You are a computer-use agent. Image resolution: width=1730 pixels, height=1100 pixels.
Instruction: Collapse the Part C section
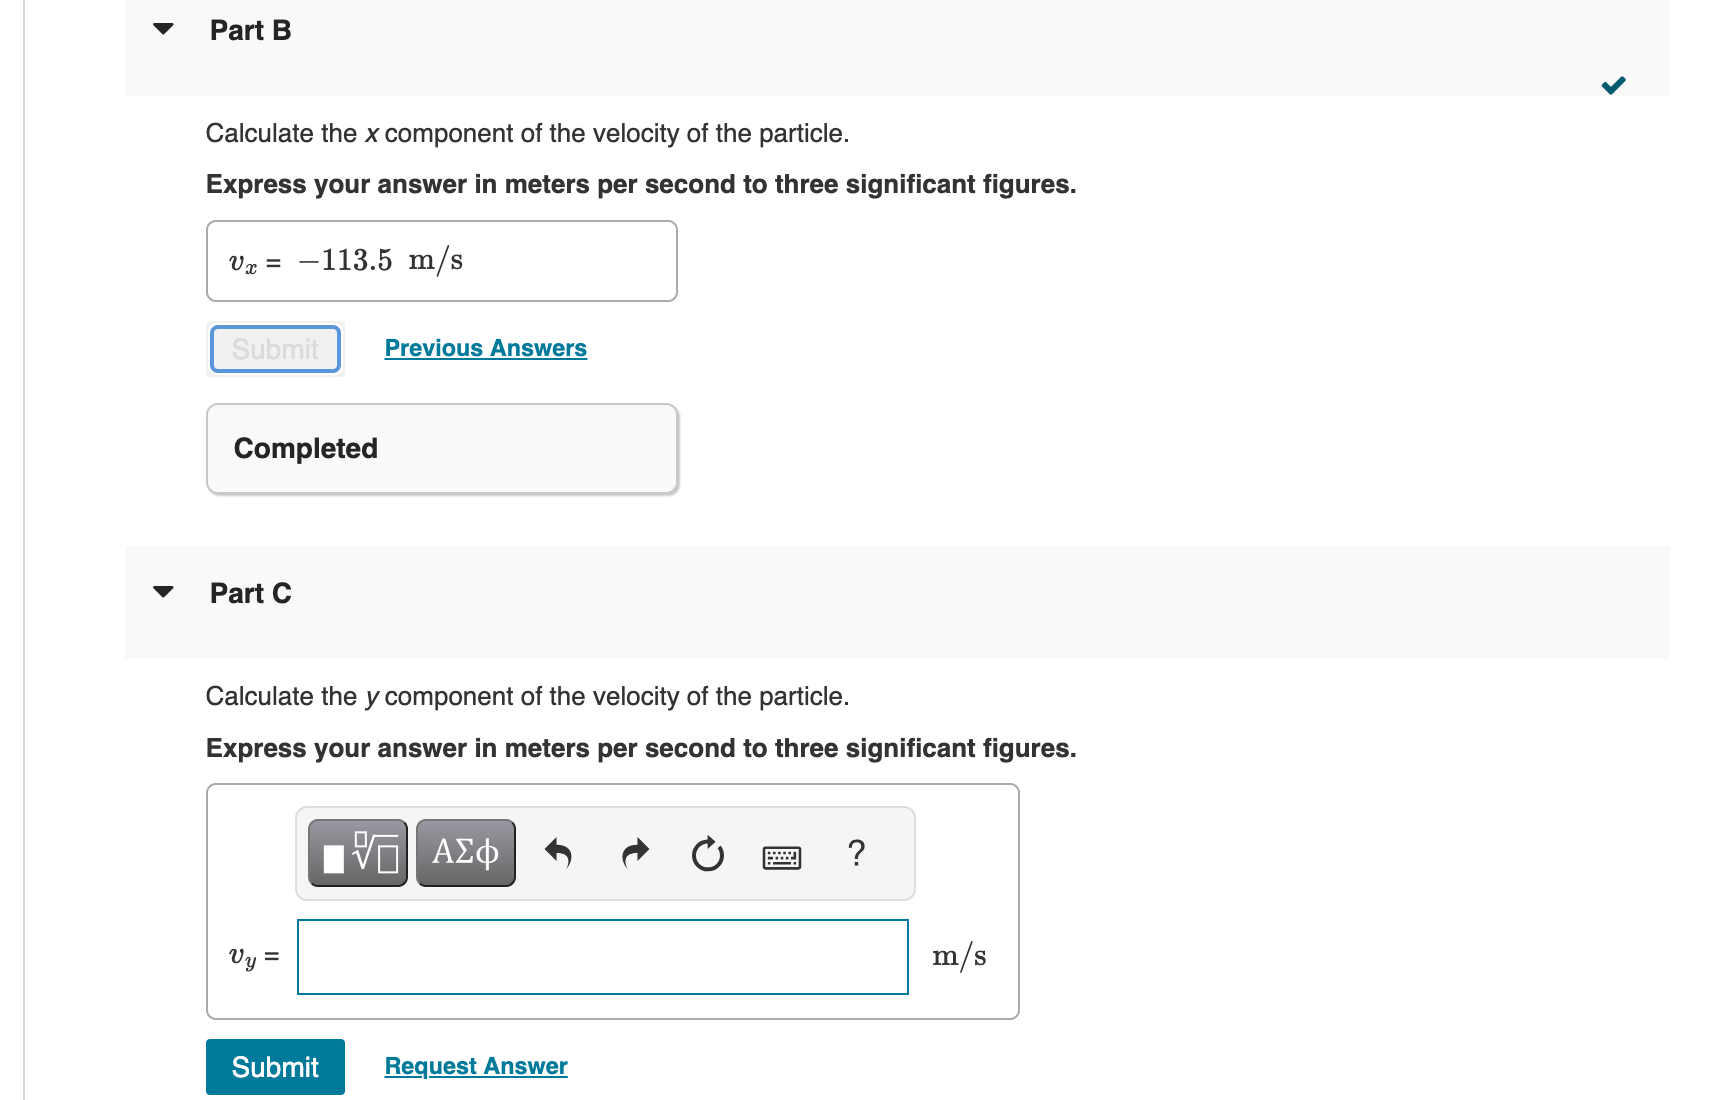[x=163, y=592]
